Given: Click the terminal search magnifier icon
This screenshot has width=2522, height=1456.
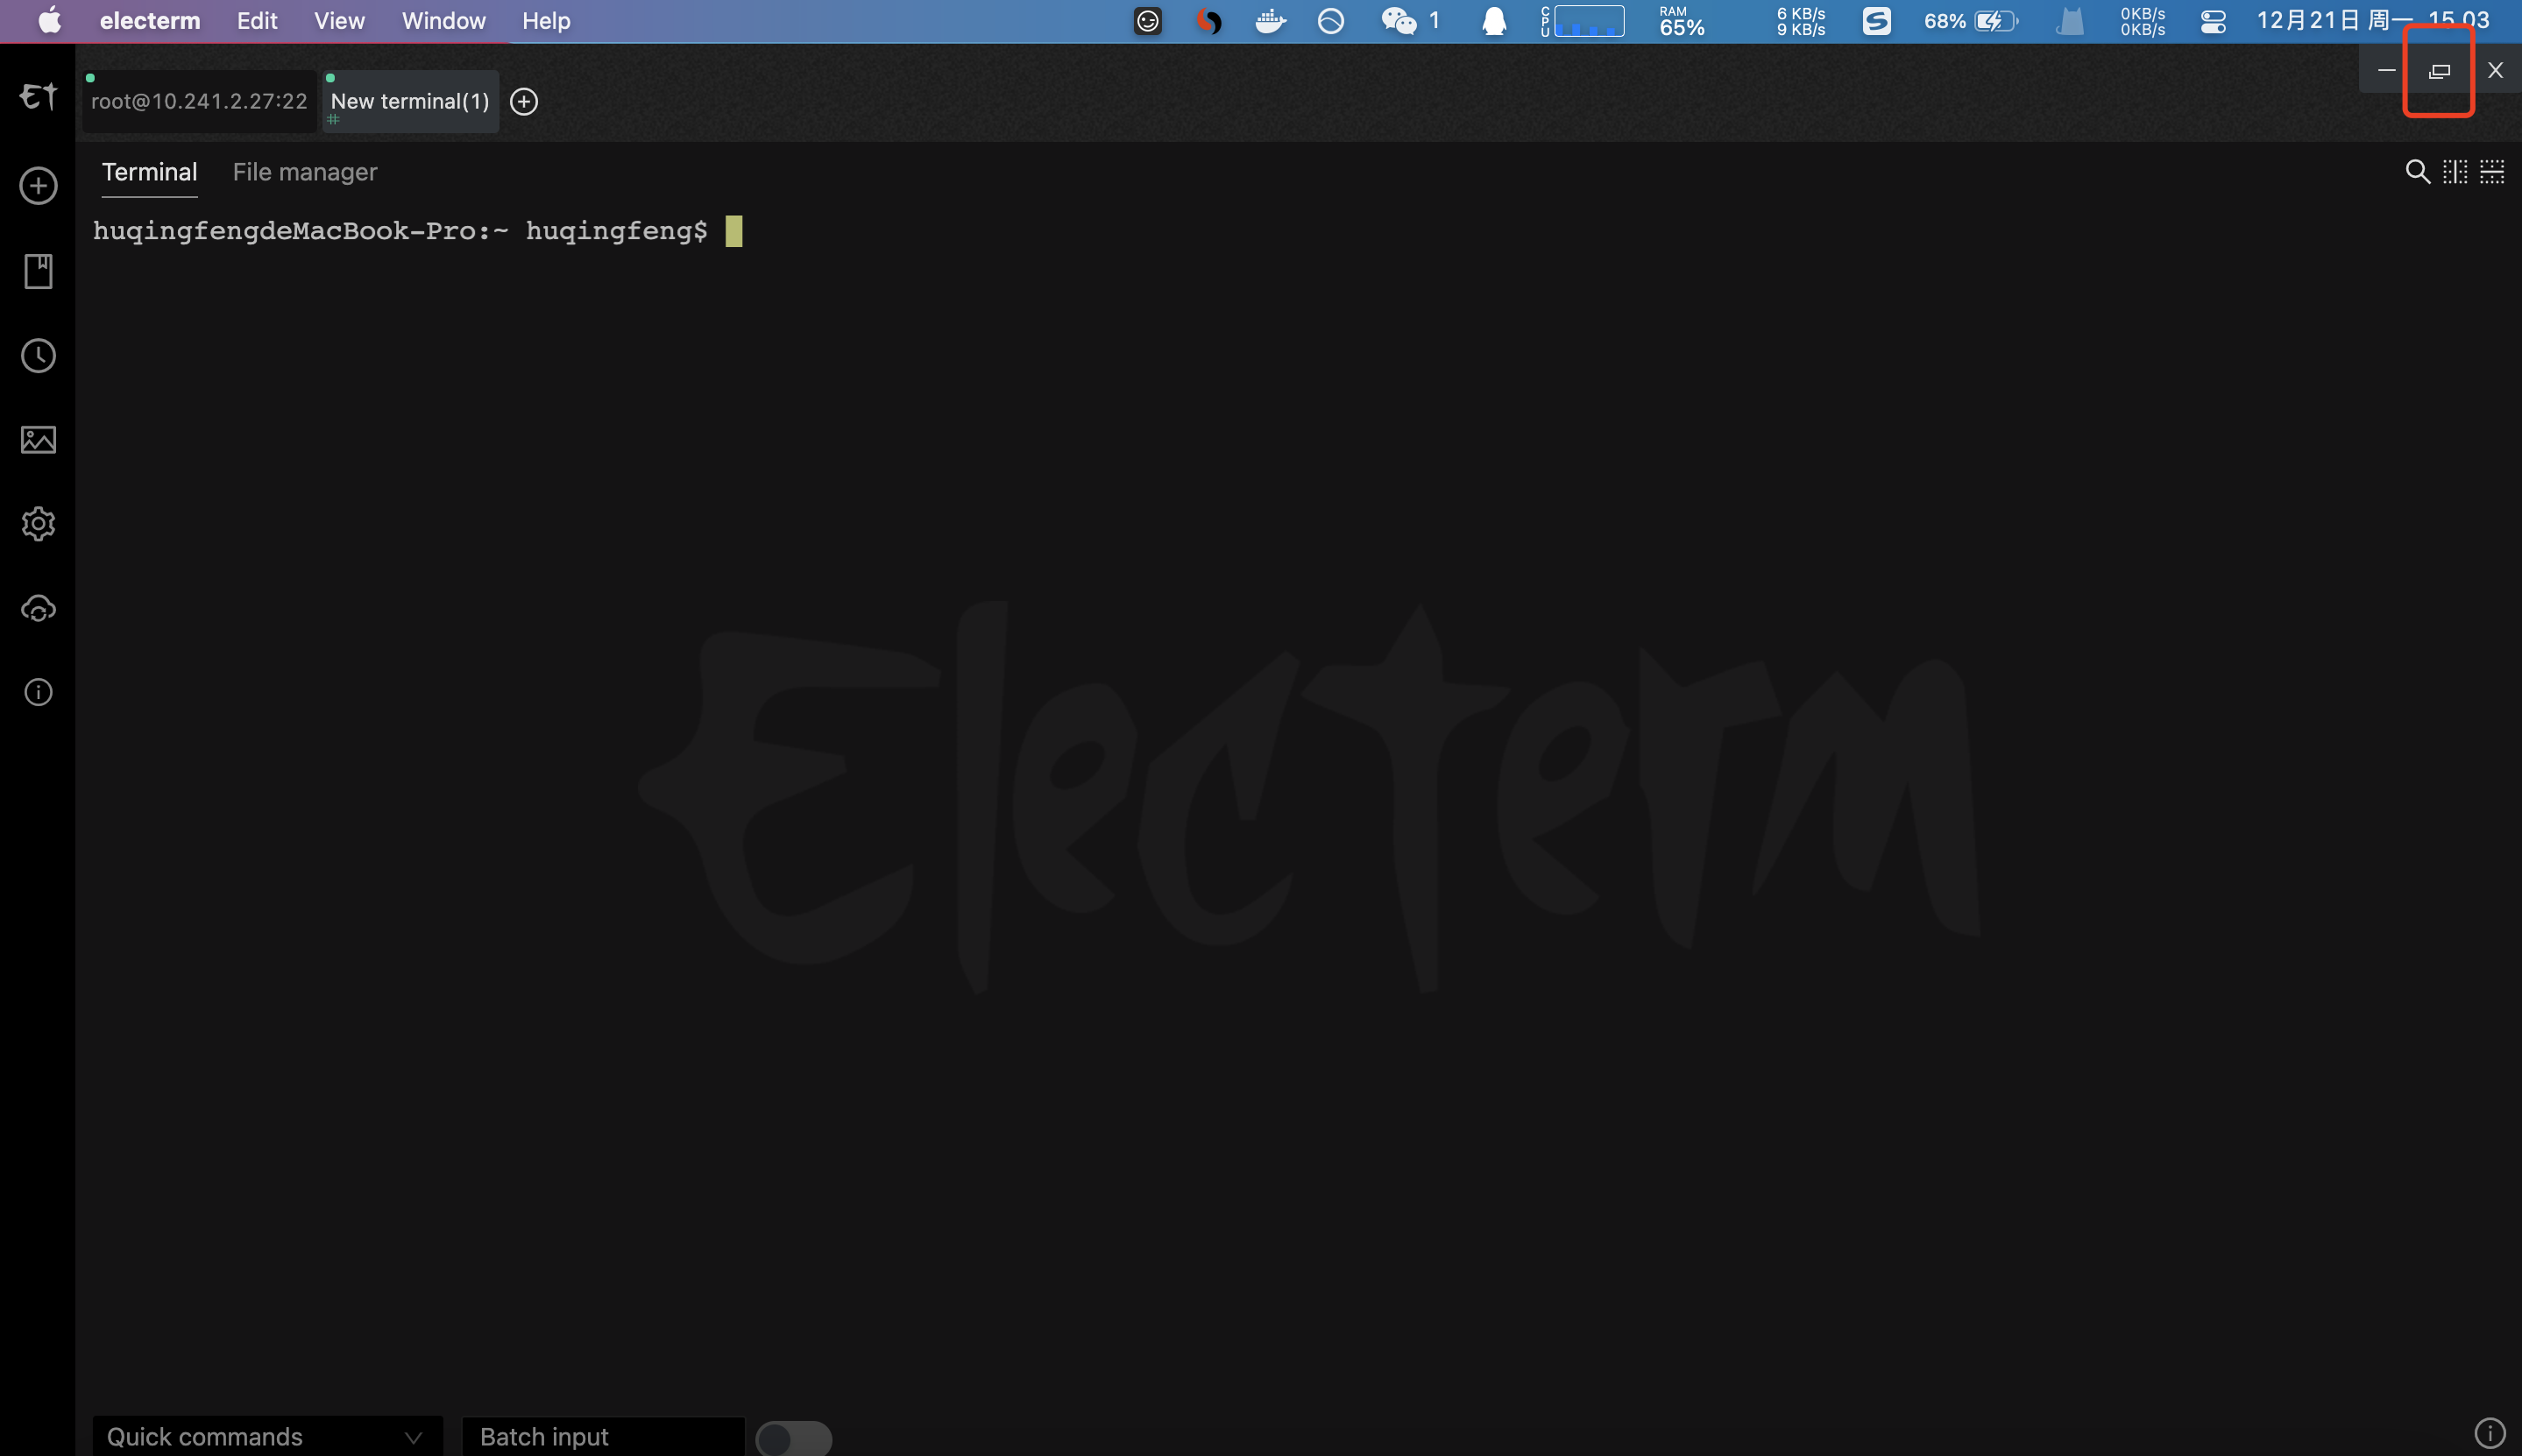Looking at the screenshot, I should point(2416,172).
